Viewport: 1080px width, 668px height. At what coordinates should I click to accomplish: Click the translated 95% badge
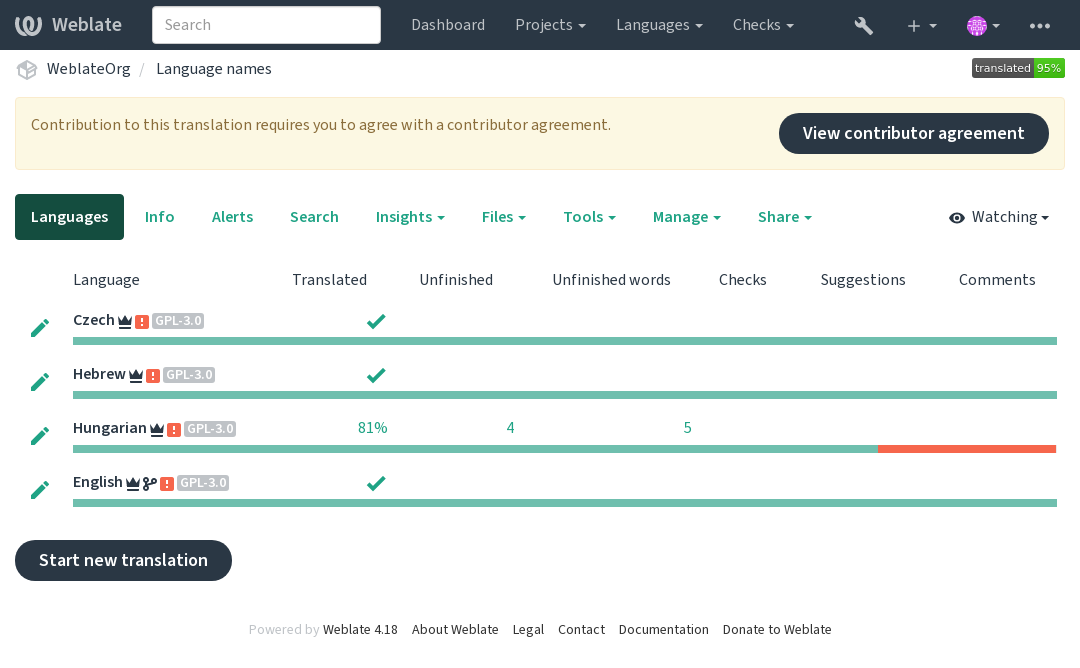click(1018, 68)
